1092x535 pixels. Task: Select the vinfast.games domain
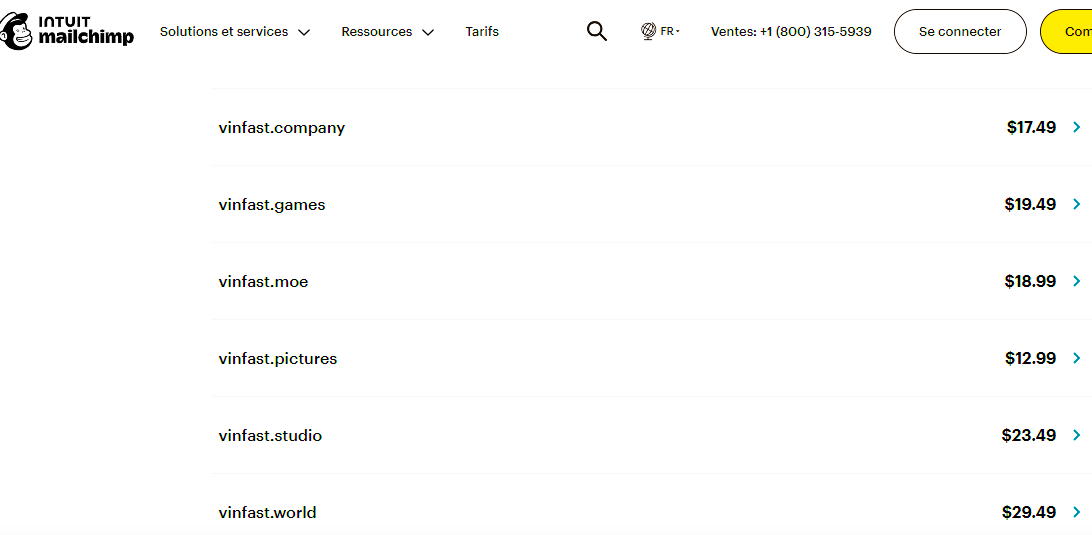272,206
